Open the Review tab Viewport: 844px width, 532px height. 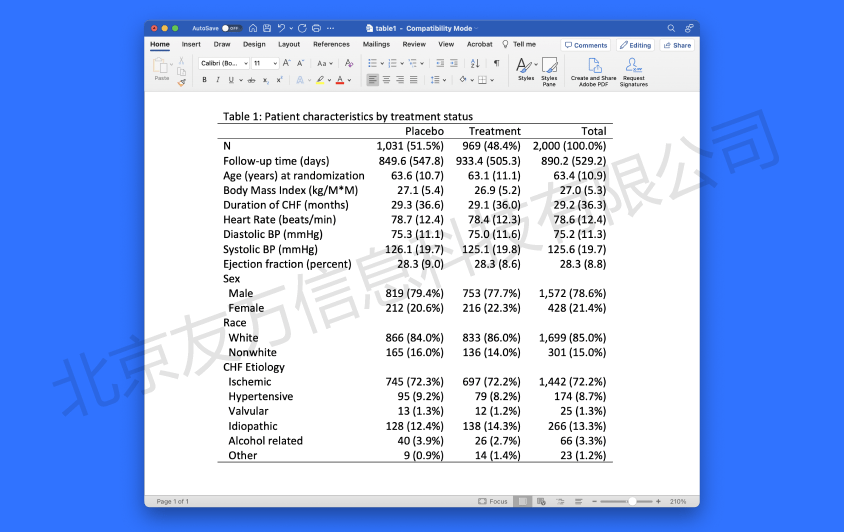(414, 44)
